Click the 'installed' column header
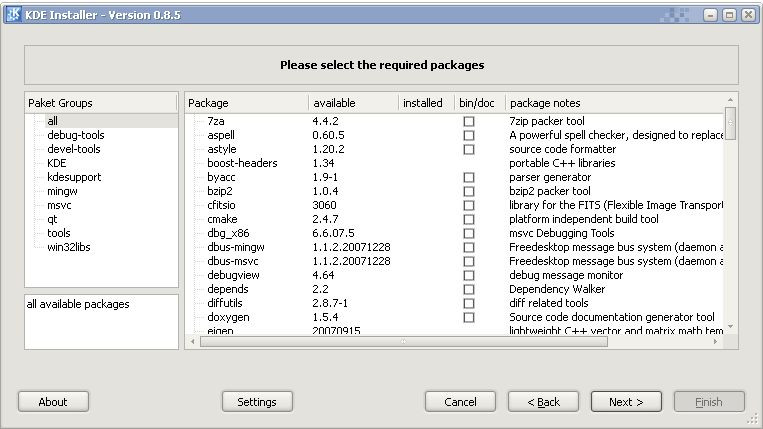The image size is (763, 429). (426, 103)
